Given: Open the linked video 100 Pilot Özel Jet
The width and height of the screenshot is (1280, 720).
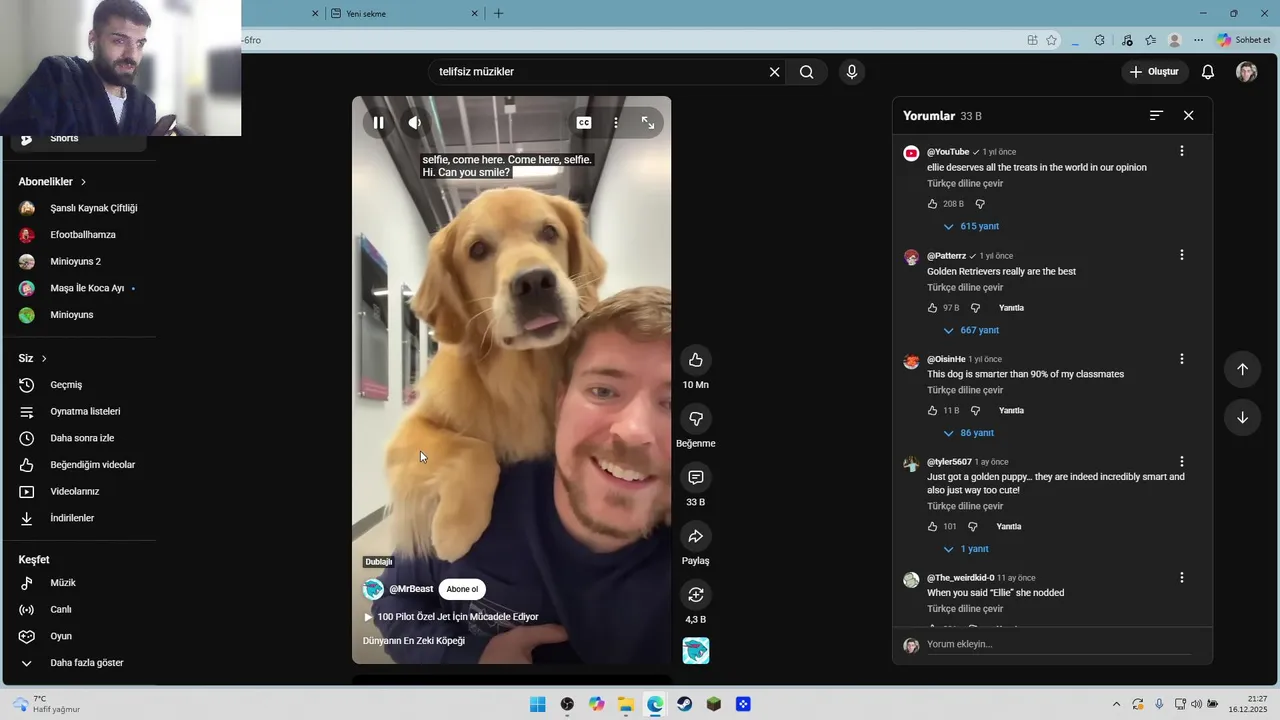Looking at the screenshot, I should coord(451,617).
